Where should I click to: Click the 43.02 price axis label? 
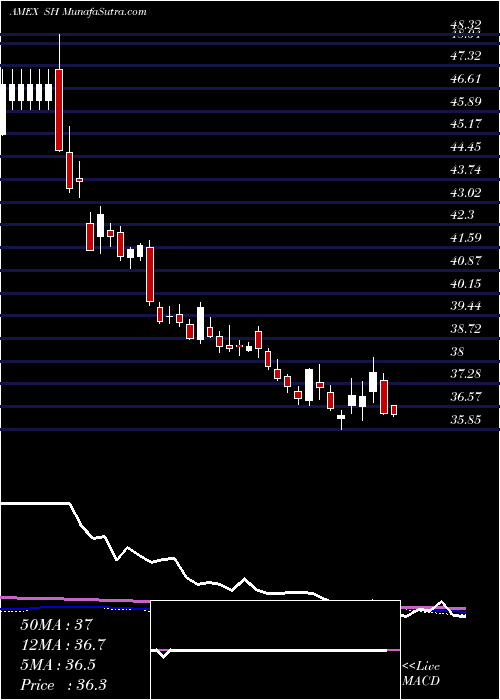click(x=466, y=192)
